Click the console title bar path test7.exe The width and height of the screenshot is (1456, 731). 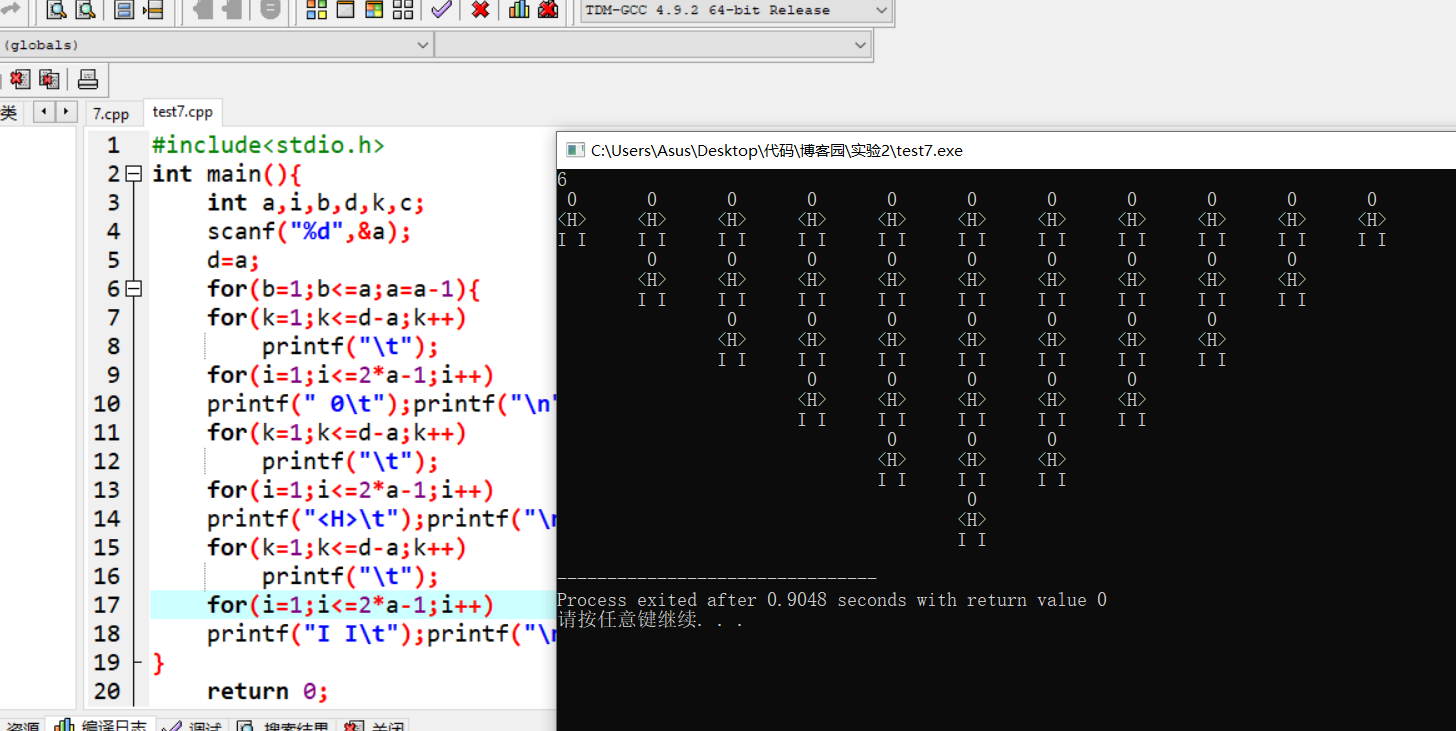[777, 151]
